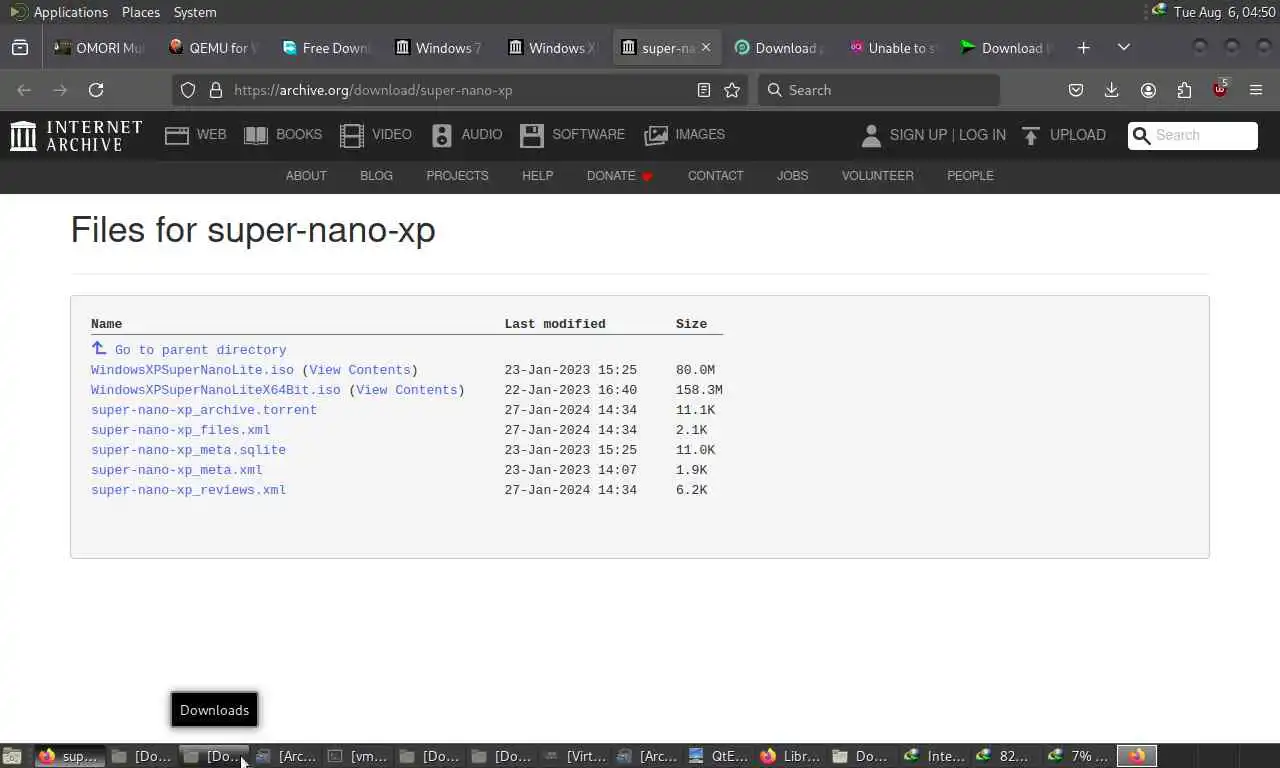Open the extensions puzzle icon

1184,90
